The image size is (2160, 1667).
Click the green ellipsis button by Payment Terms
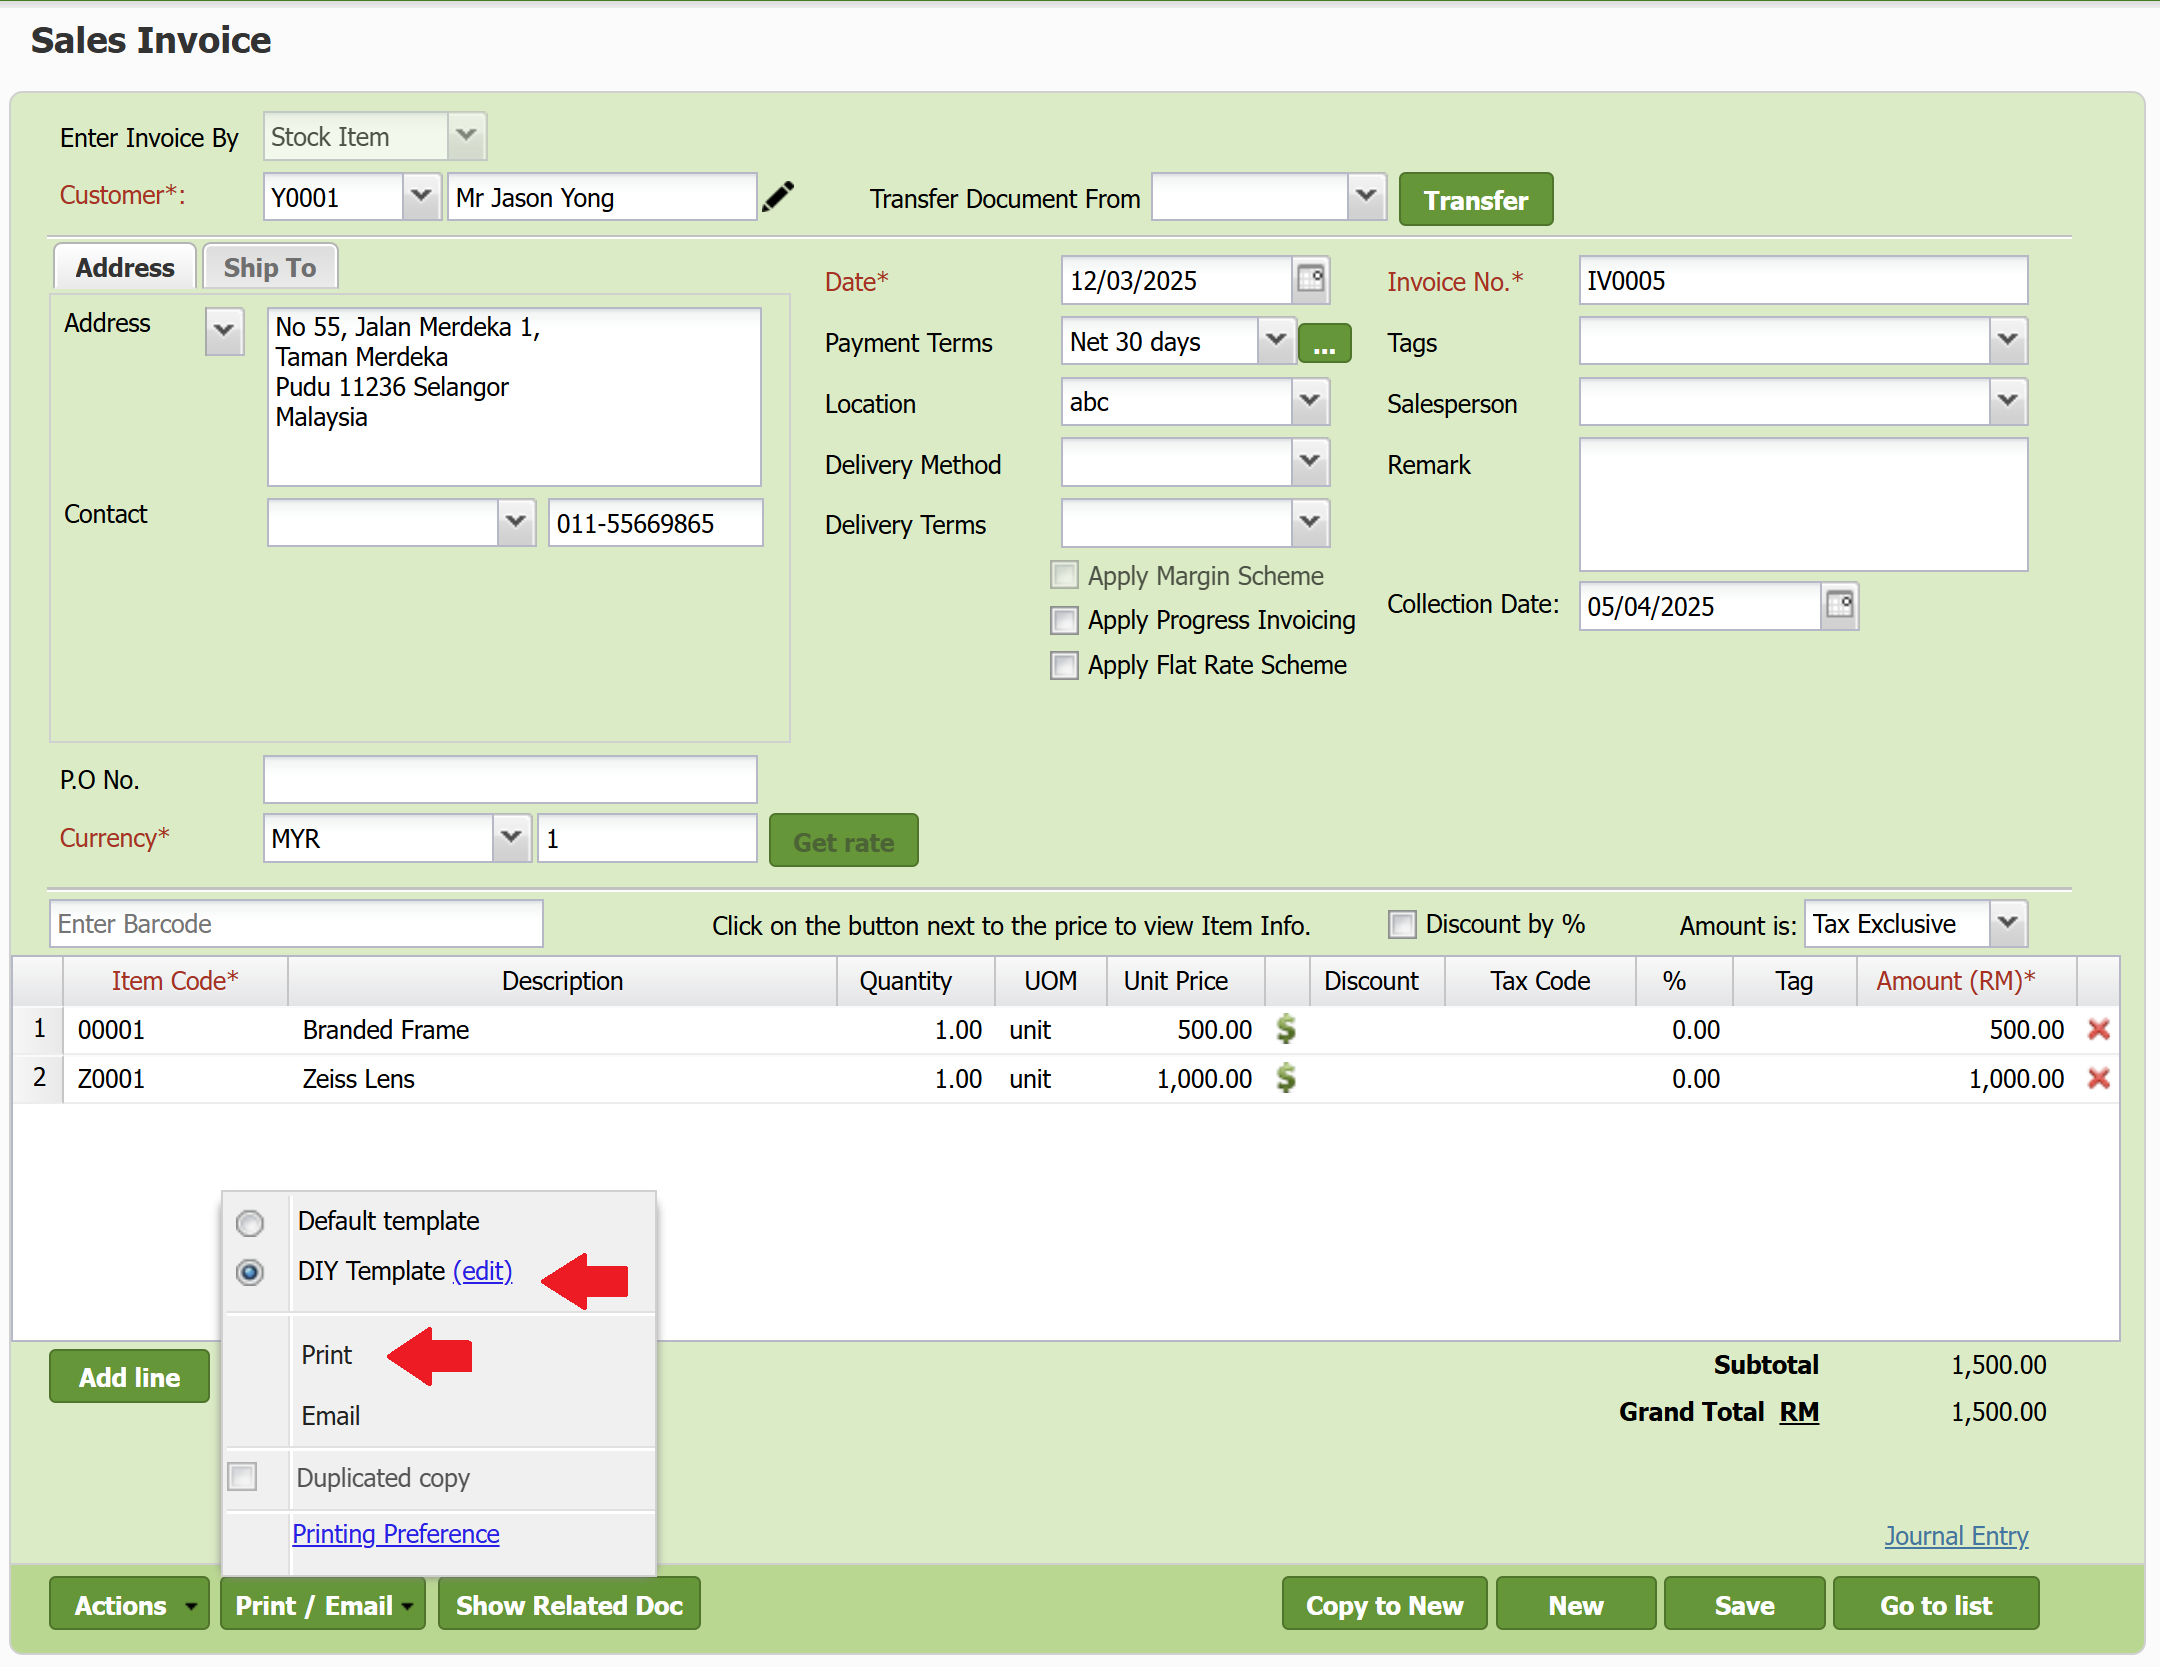pos(1324,344)
